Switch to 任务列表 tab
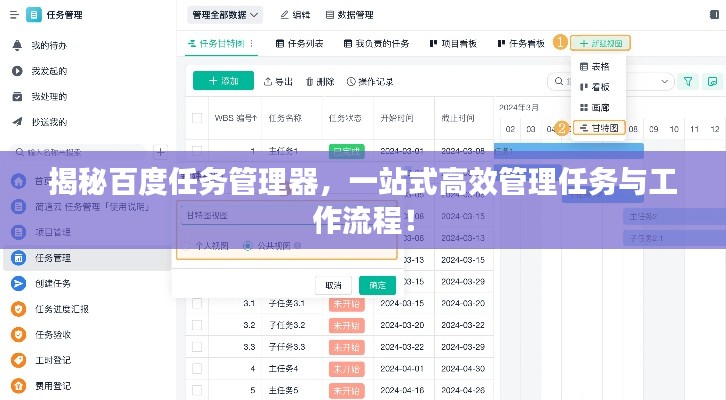 [299, 44]
